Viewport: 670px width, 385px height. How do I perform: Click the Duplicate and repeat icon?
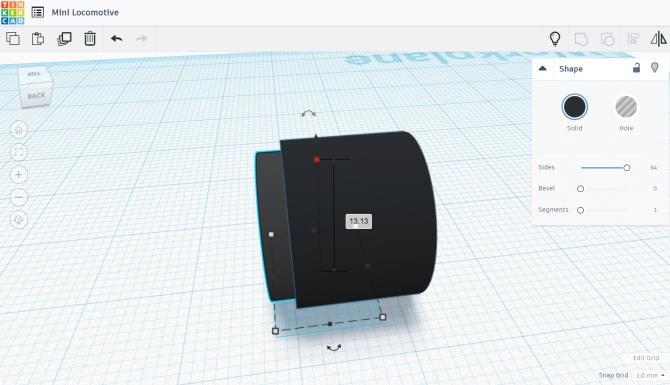point(64,39)
